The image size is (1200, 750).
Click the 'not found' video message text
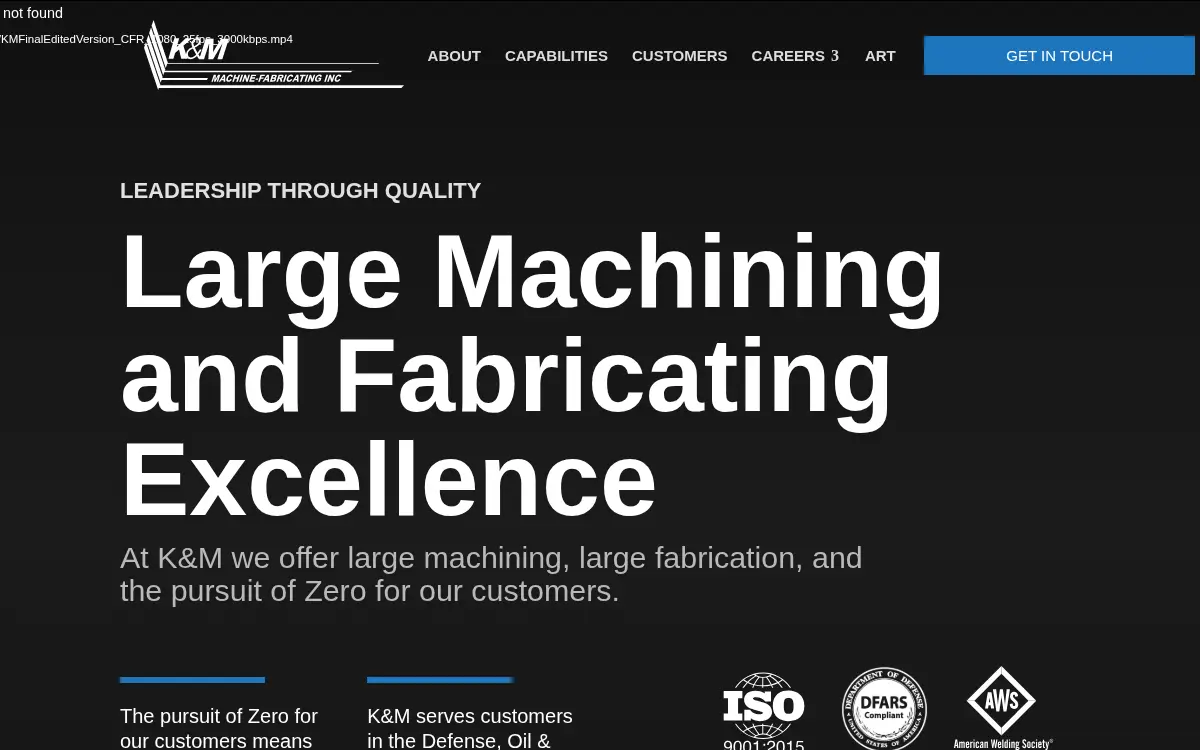tap(33, 13)
